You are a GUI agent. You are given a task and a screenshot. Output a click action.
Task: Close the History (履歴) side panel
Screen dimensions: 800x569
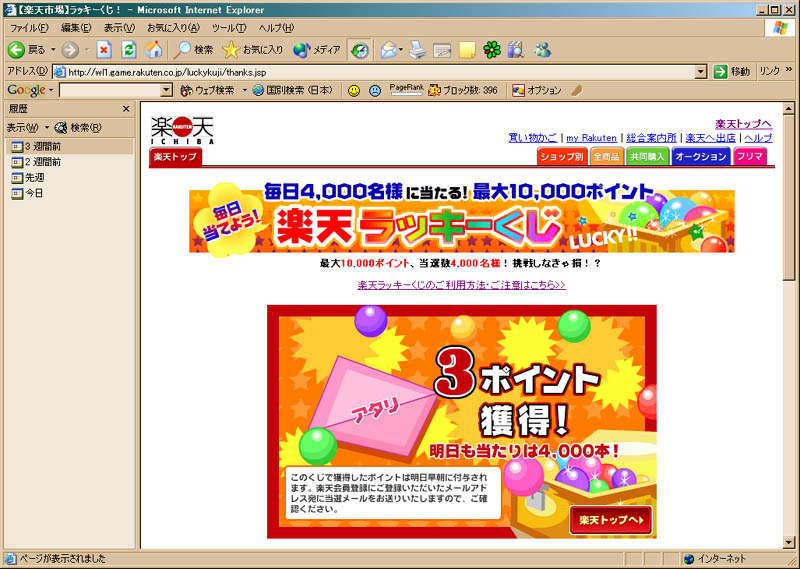(126, 109)
